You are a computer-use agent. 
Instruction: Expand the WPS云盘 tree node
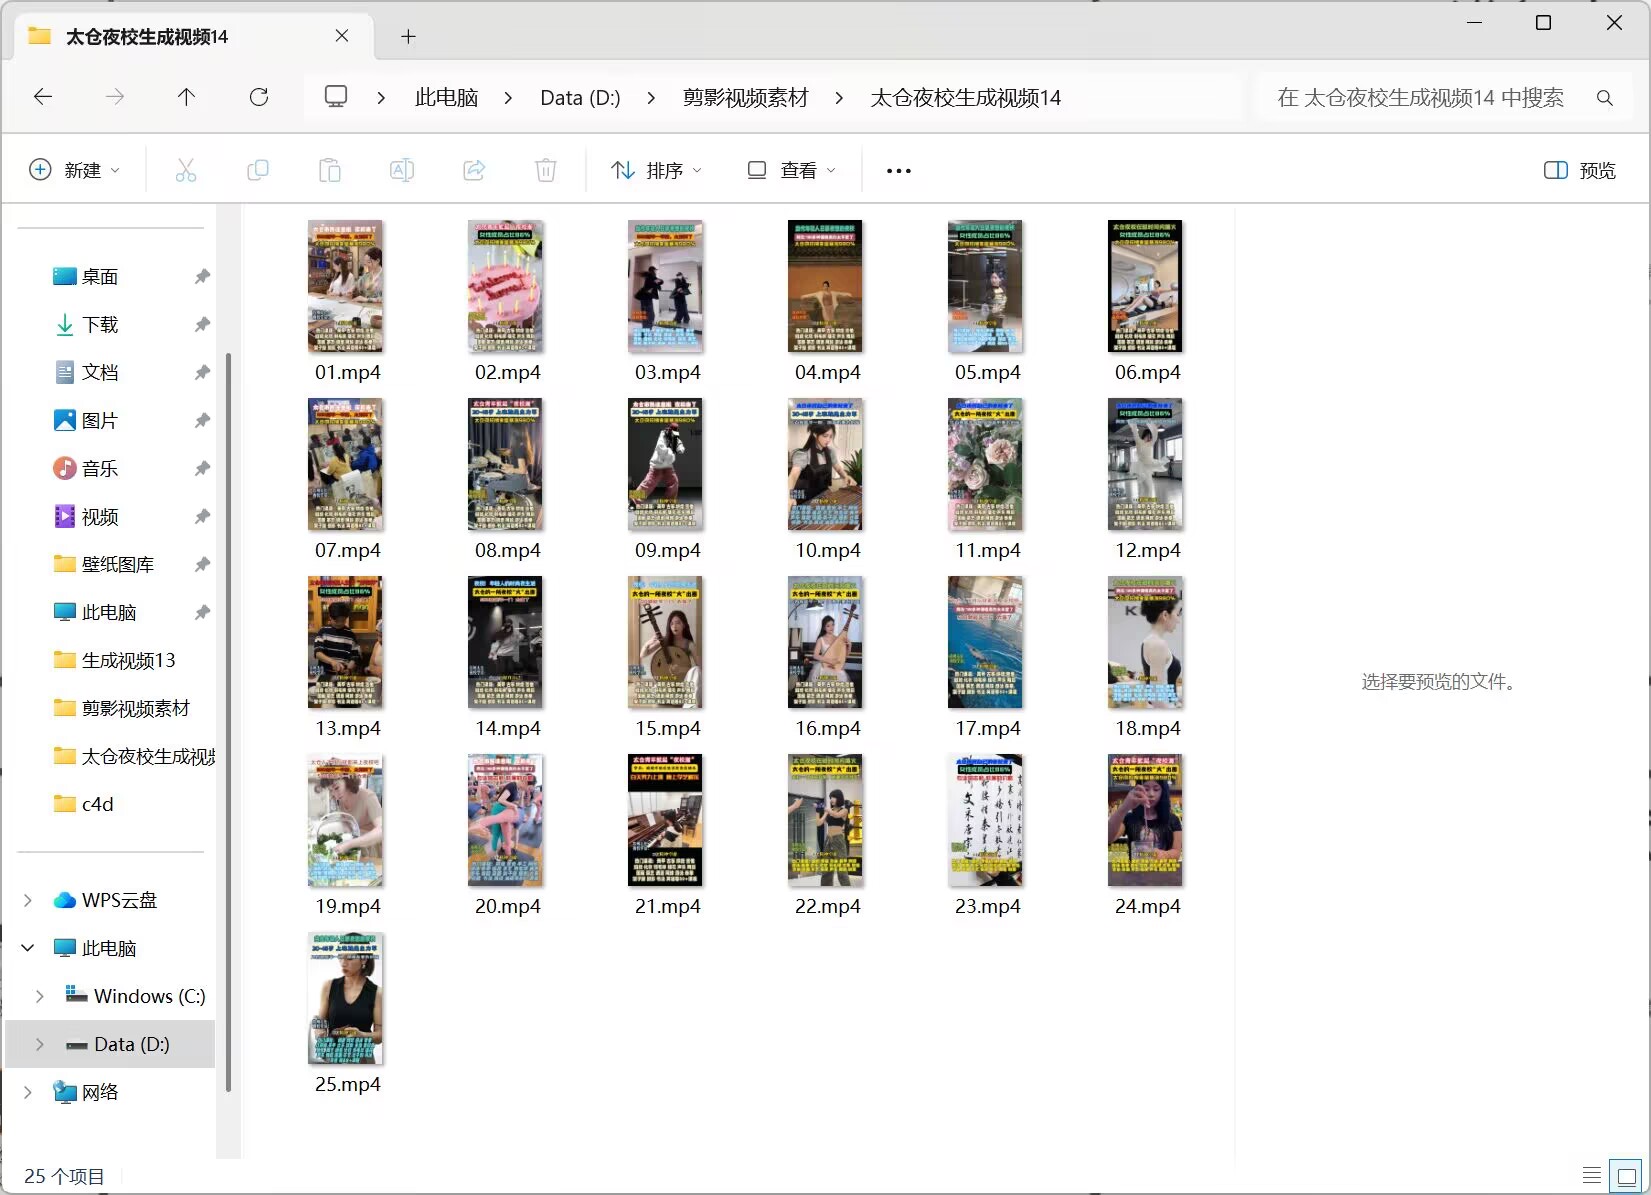28,900
